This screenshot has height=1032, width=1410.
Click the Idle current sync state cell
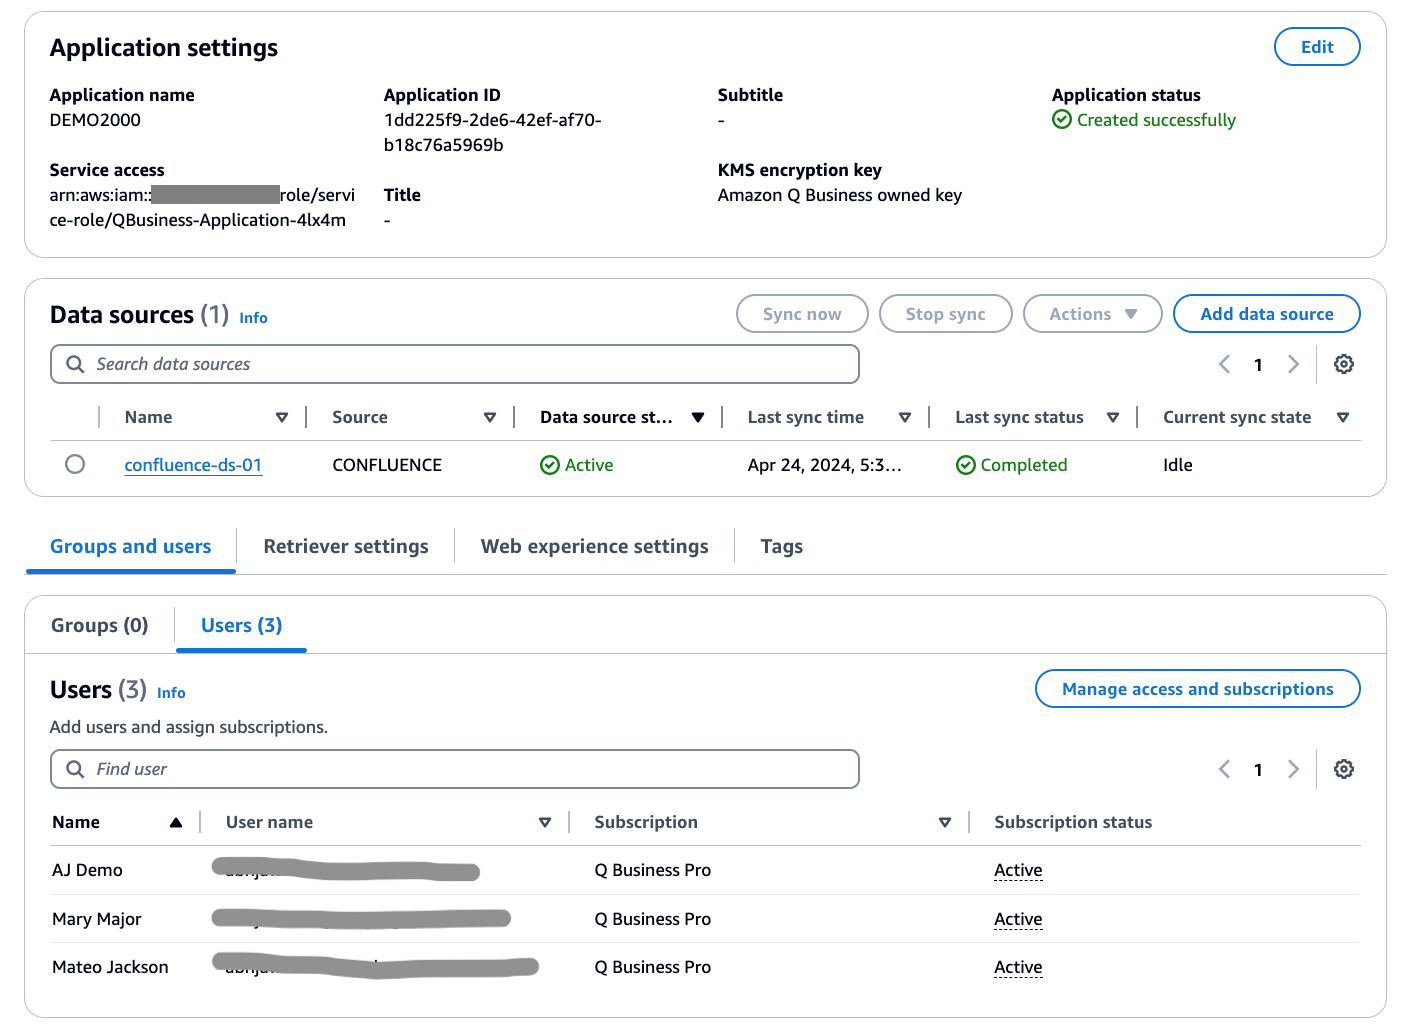coord(1178,465)
